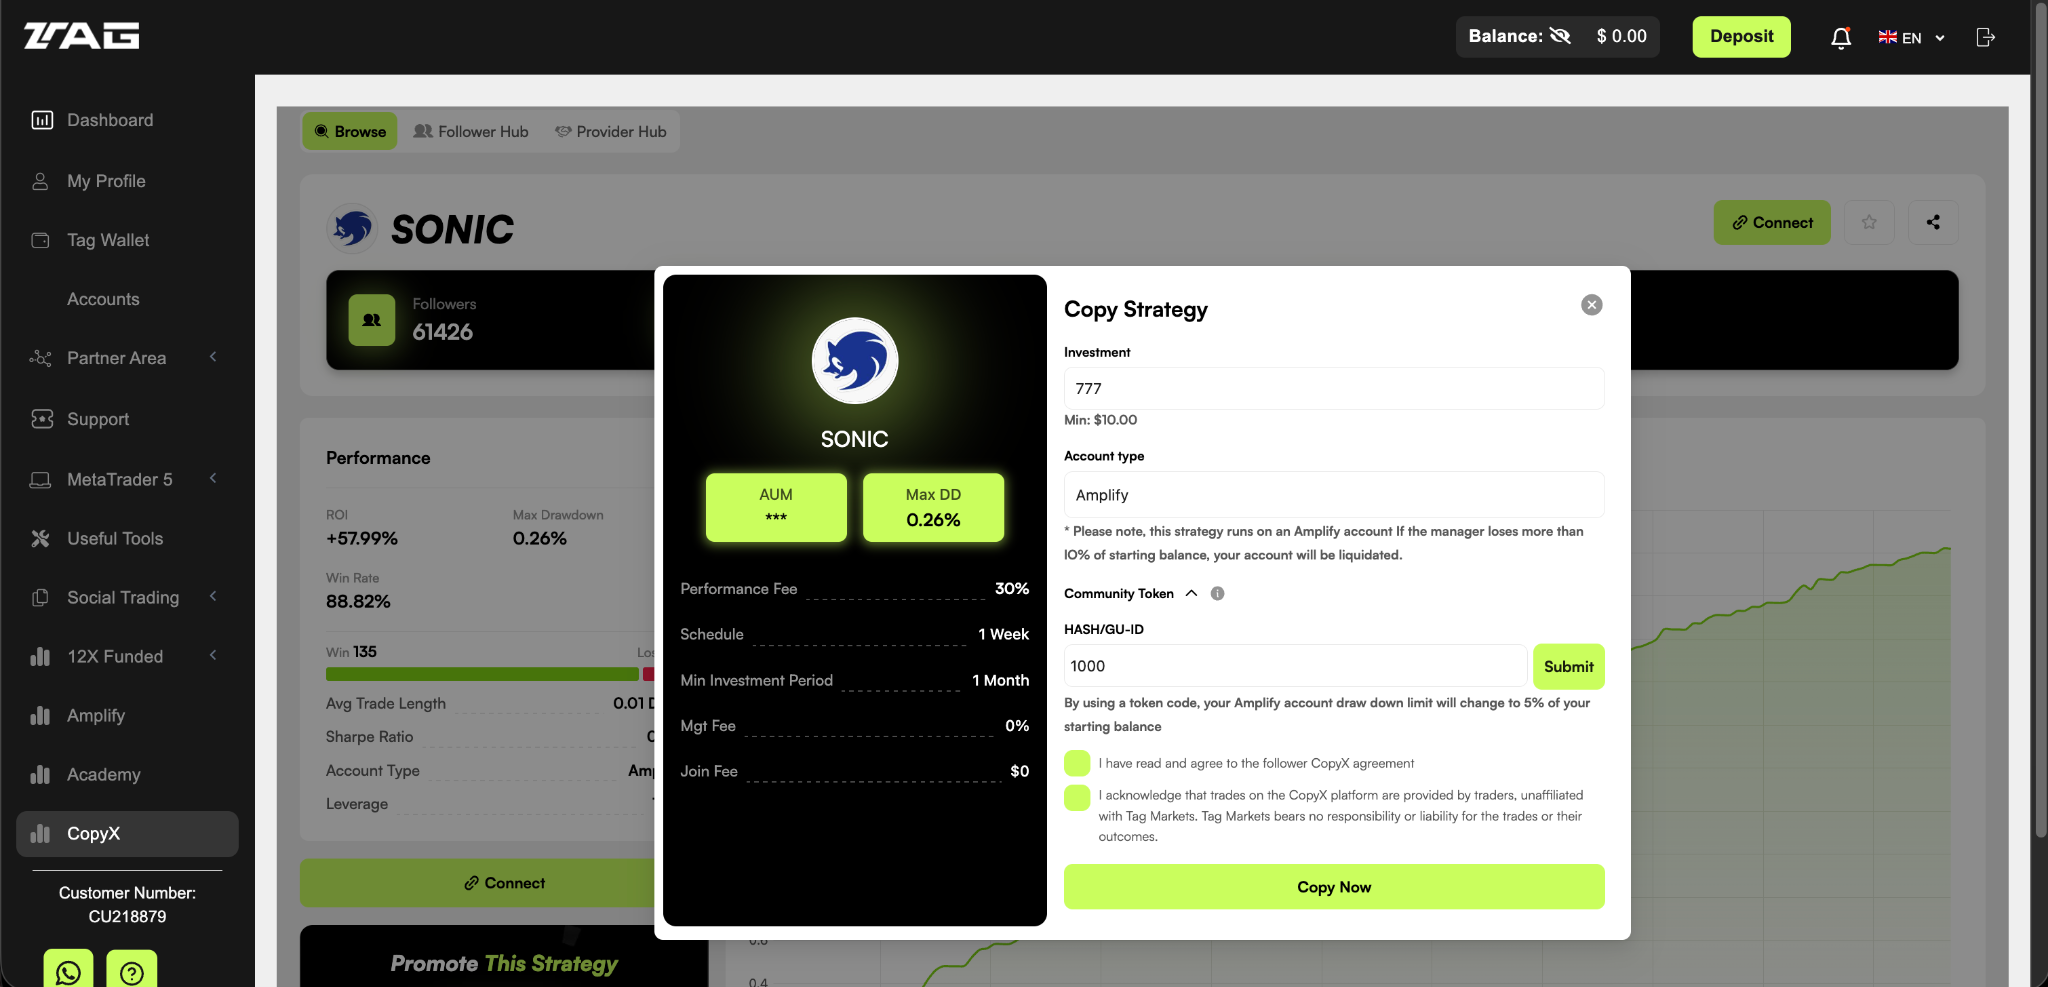2048x987 pixels.
Task: Click the share icon next to Connect
Action: pyautogui.click(x=1932, y=222)
